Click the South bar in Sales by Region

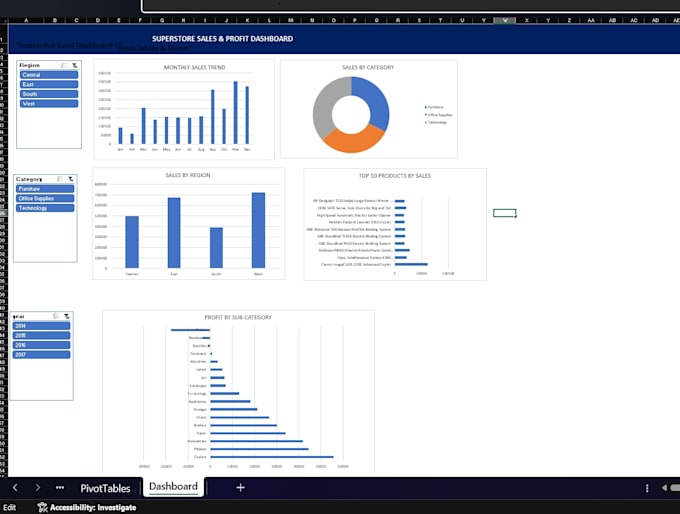click(x=216, y=248)
